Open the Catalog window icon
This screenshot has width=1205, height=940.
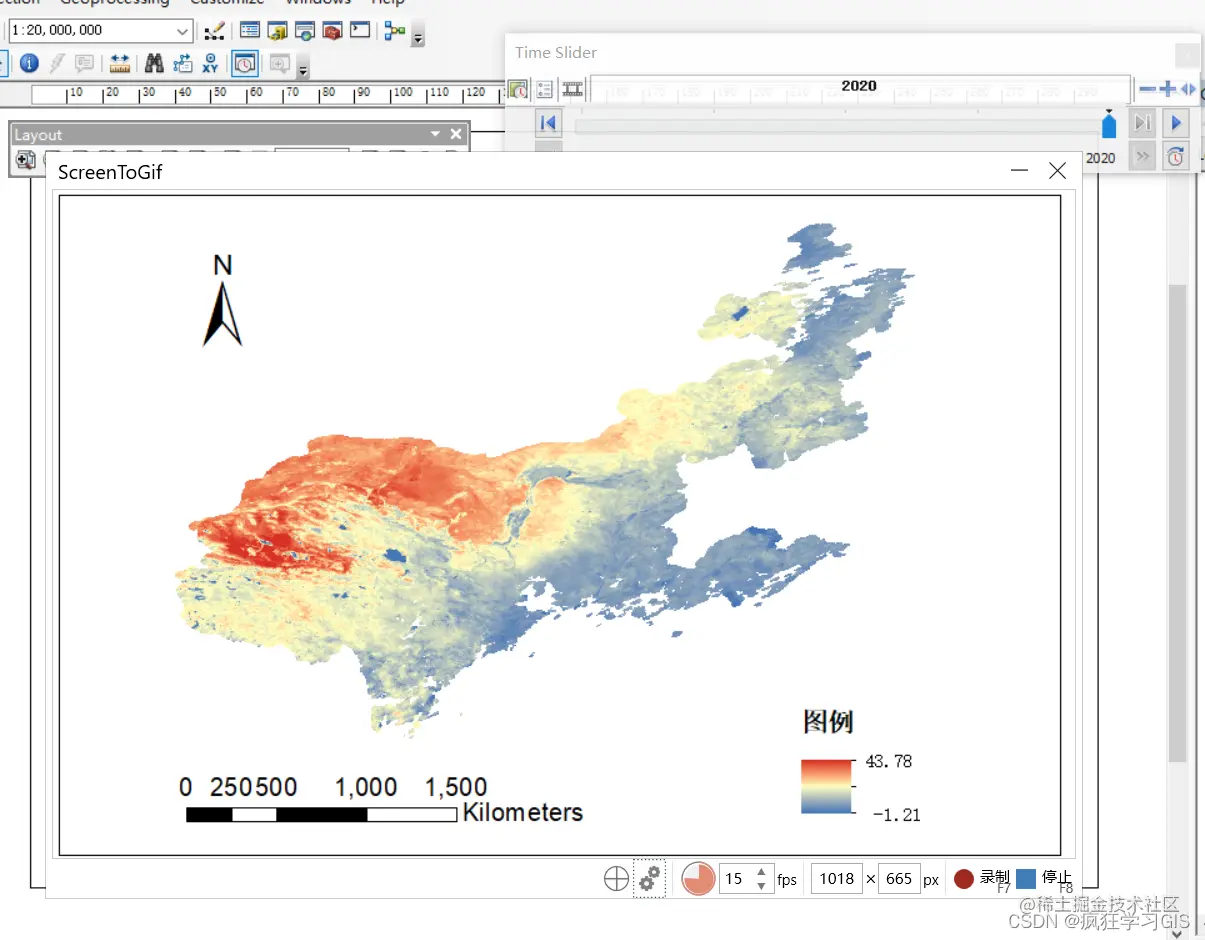(x=277, y=31)
